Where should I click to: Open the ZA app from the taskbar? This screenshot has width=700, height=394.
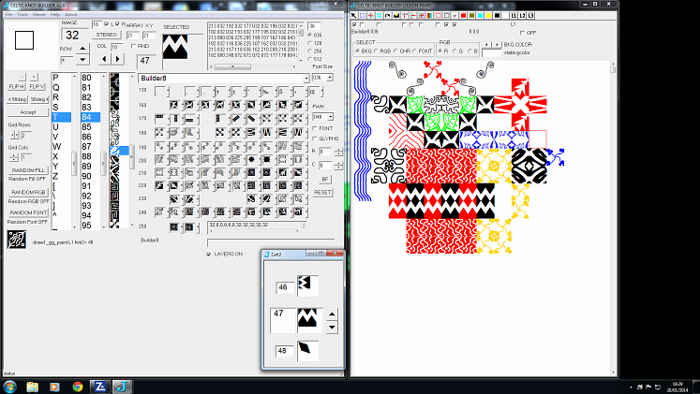100,387
